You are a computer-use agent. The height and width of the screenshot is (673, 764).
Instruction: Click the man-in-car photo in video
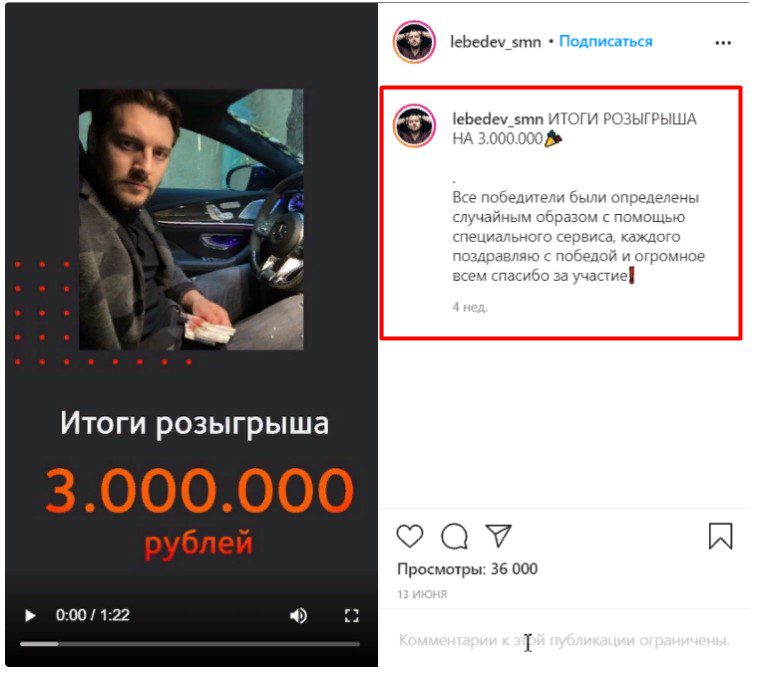pyautogui.click(x=191, y=219)
